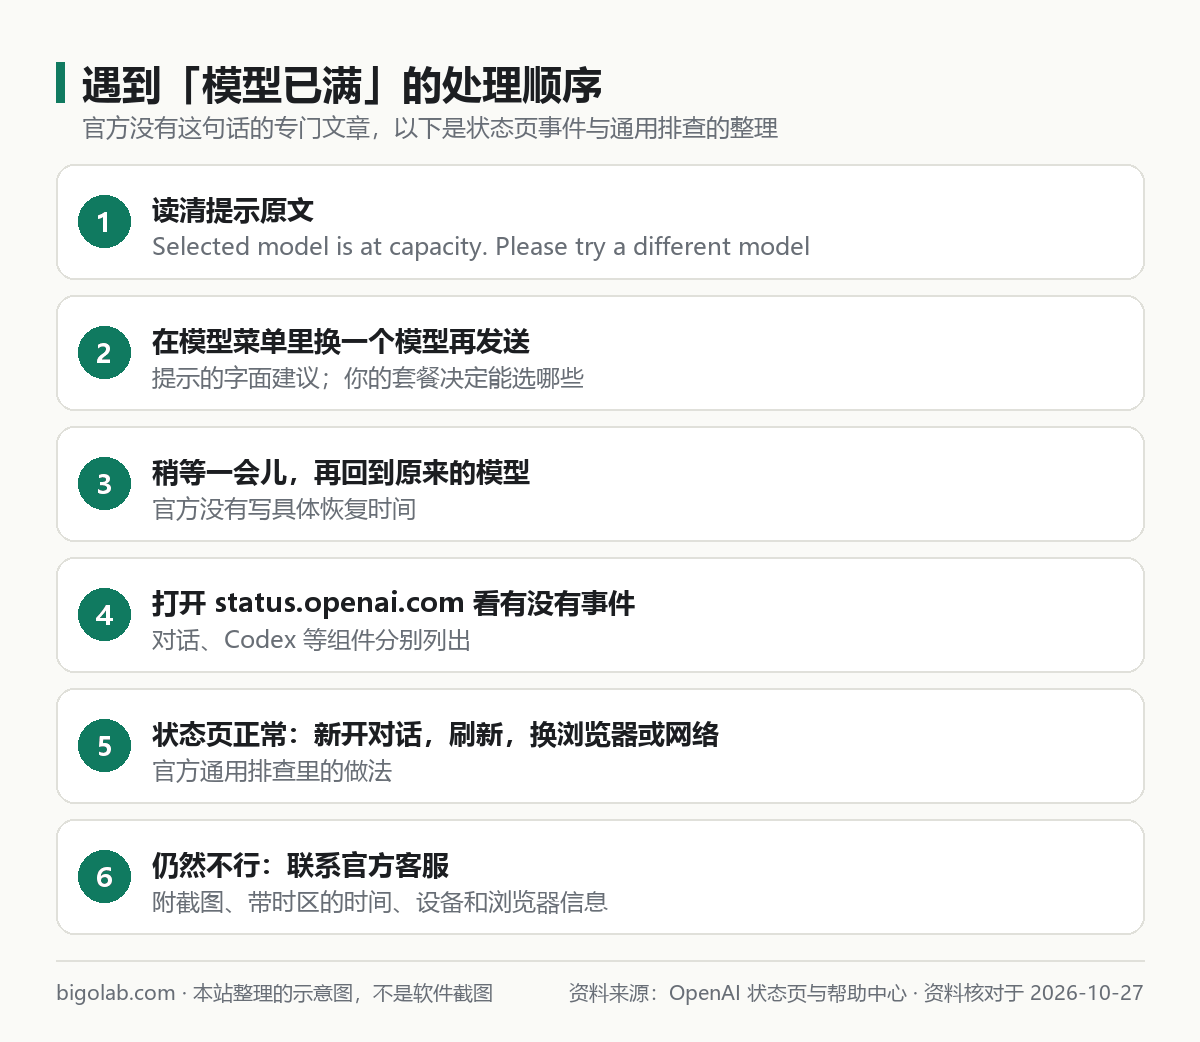Select the step title 读清提示原文

[233, 210]
